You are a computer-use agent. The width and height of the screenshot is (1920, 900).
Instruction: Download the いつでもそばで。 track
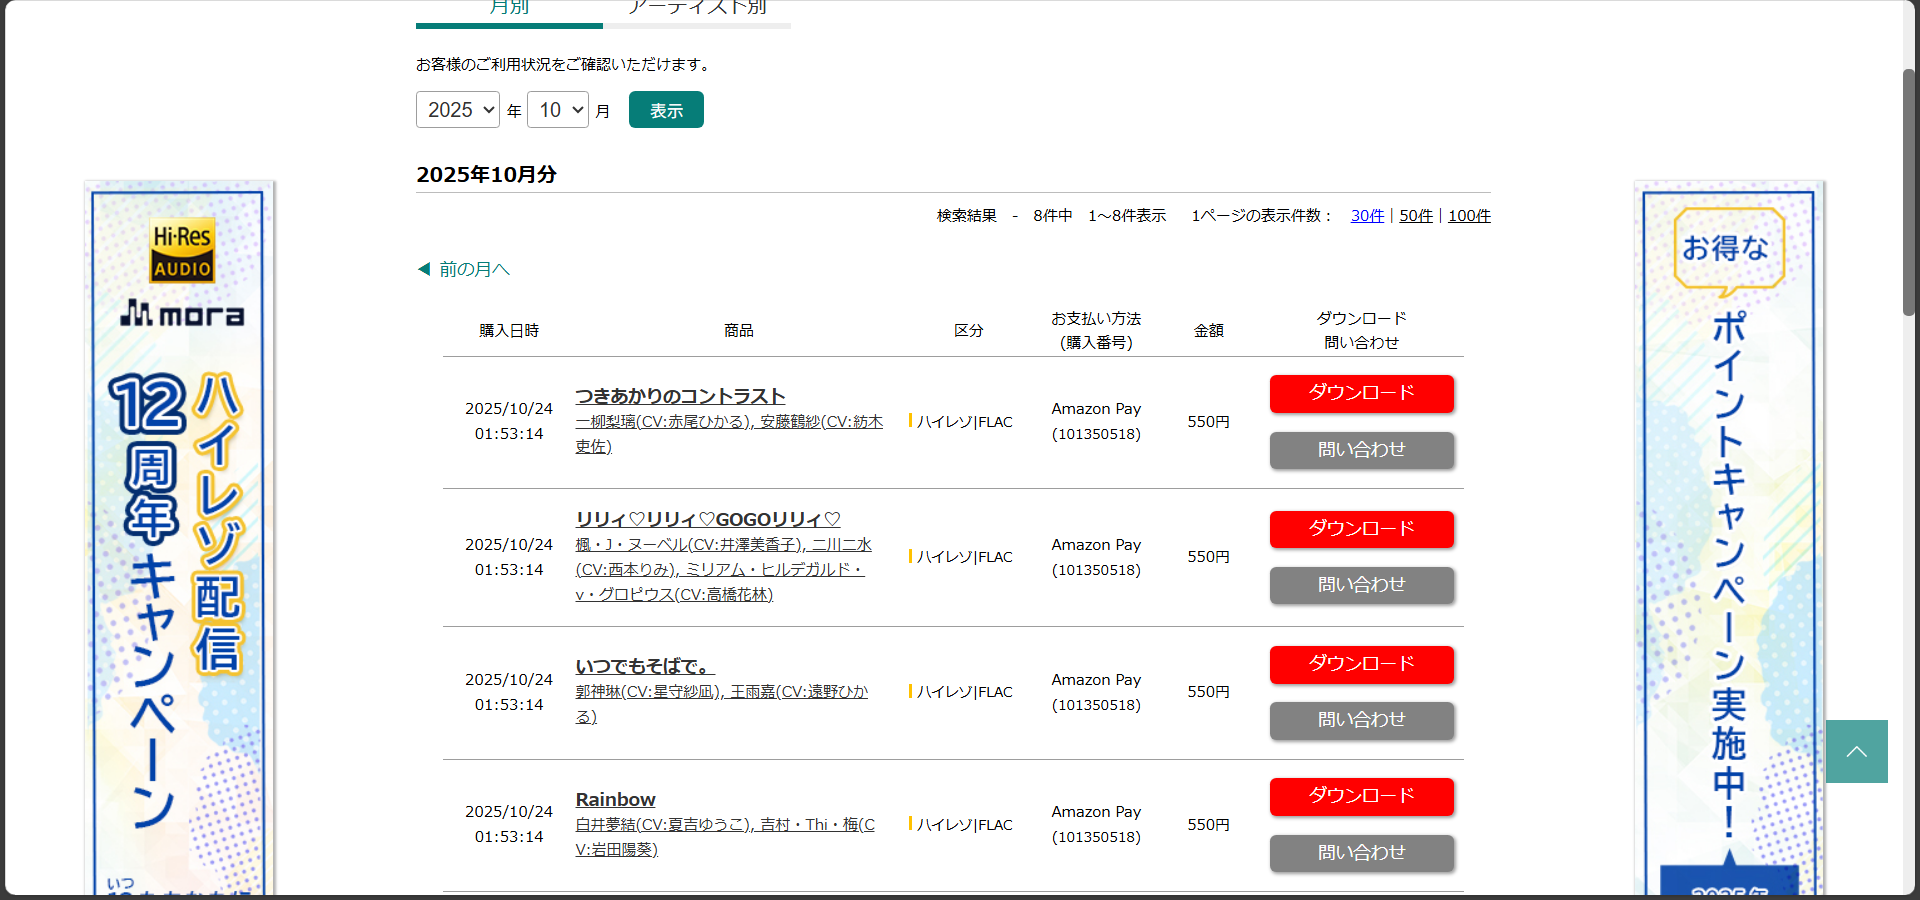(1361, 664)
